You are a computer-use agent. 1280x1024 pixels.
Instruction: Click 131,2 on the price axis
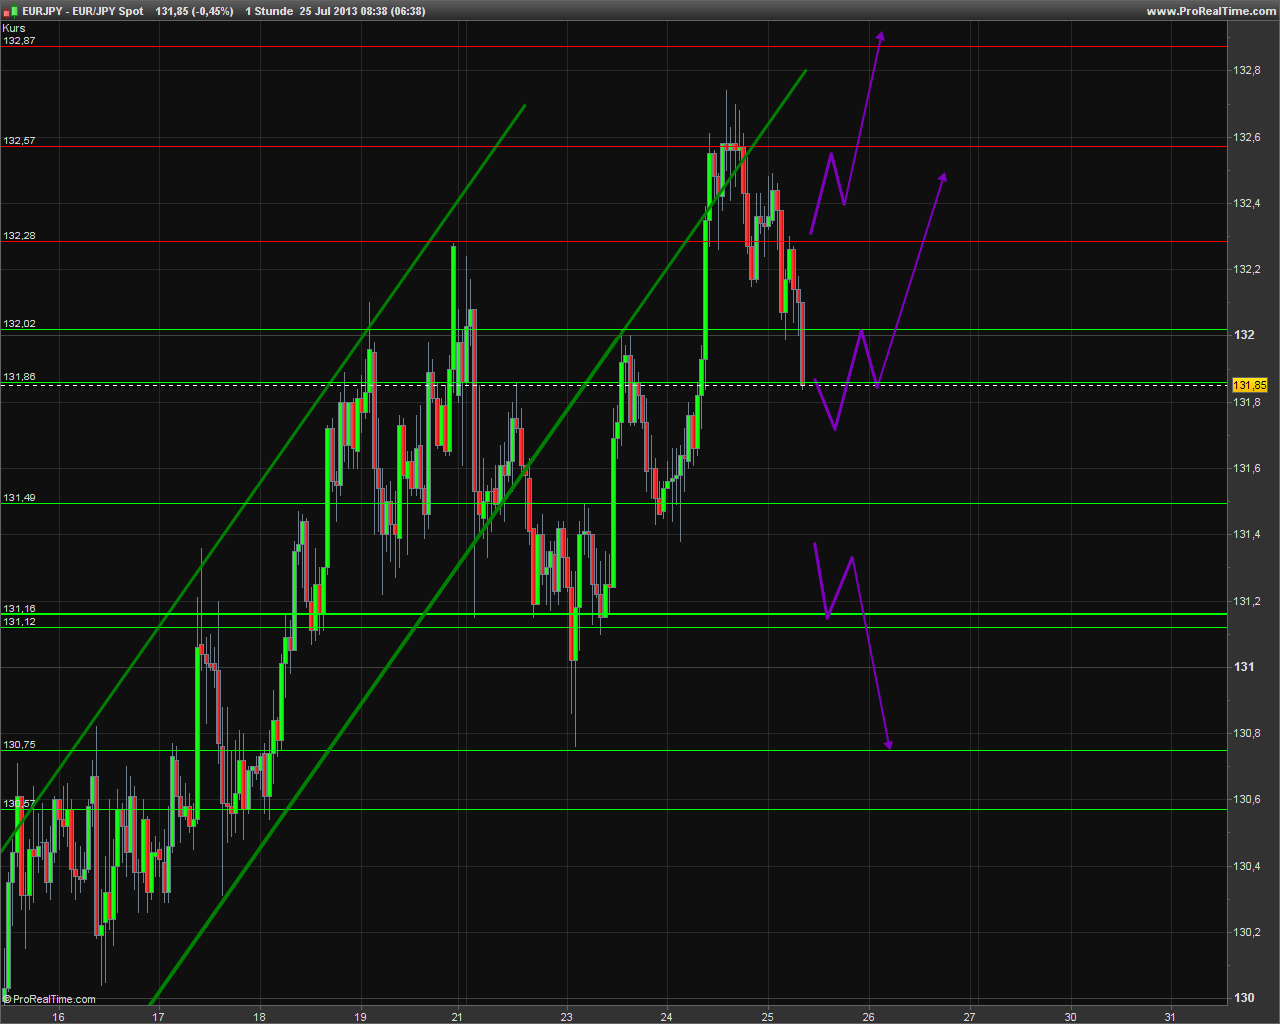coord(1247,601)
